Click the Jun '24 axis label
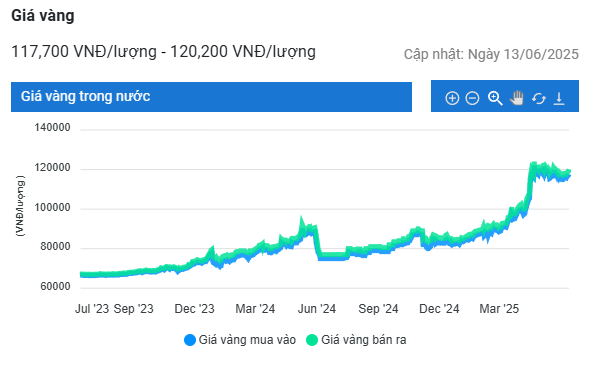The height and width of the screenshot is (373, 593). pos(317,309)
